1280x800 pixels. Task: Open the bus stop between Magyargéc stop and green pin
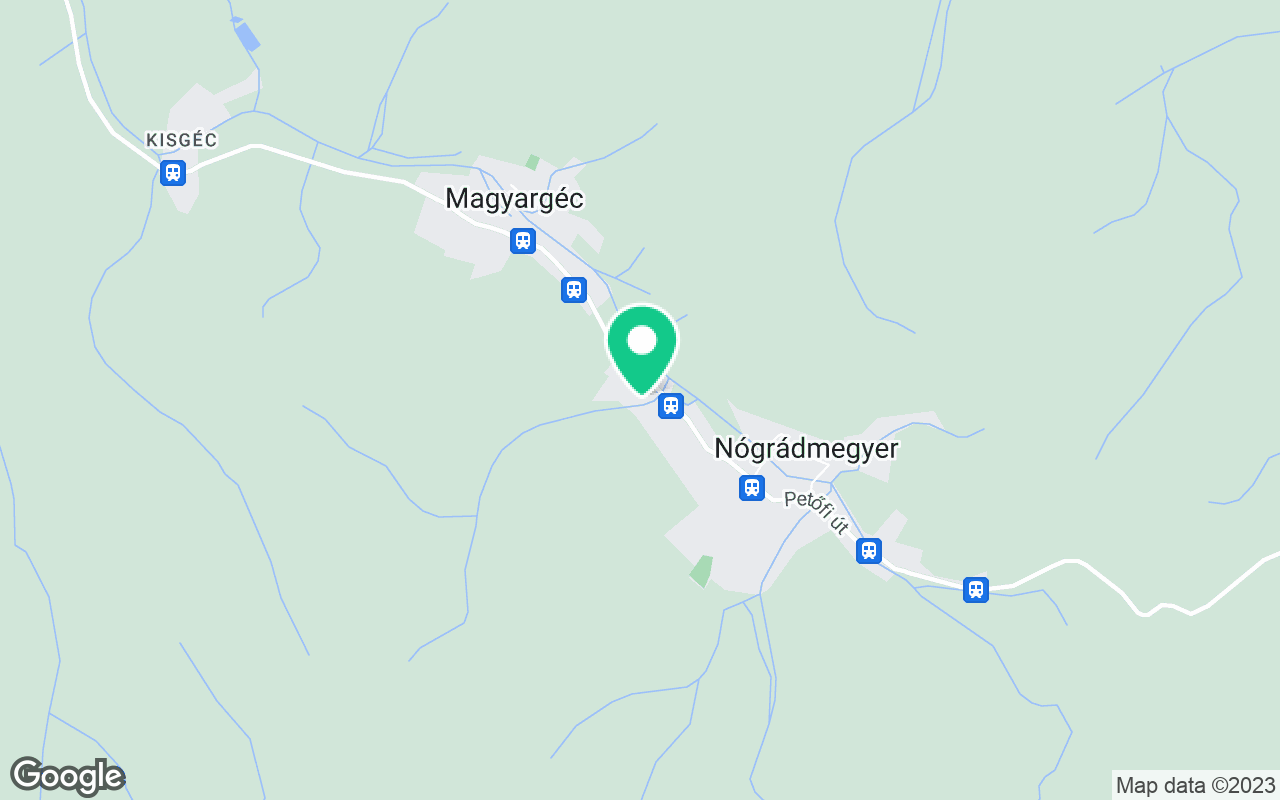click(x=573, y=290)
